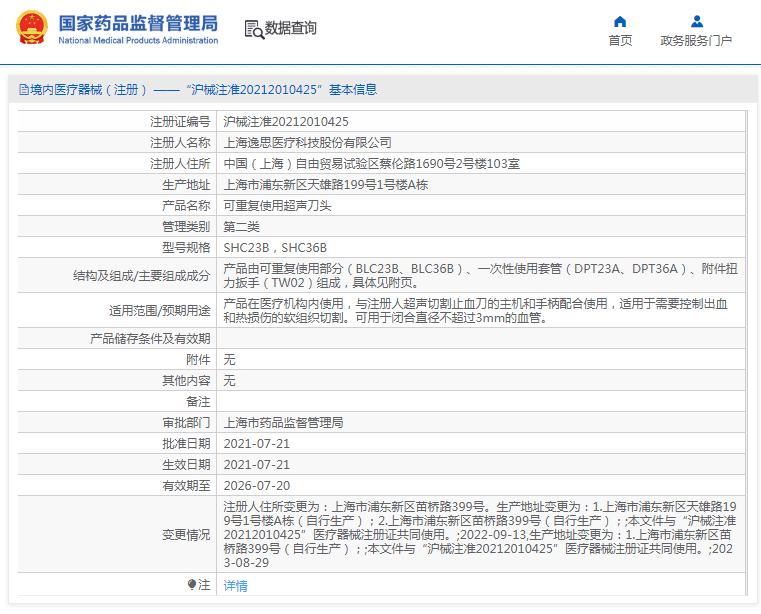Image resolution: width=761 pixels, height=614 pixels.
Task: Select 生效日期 value 2021-07-21
Action: tap(256, 465)
